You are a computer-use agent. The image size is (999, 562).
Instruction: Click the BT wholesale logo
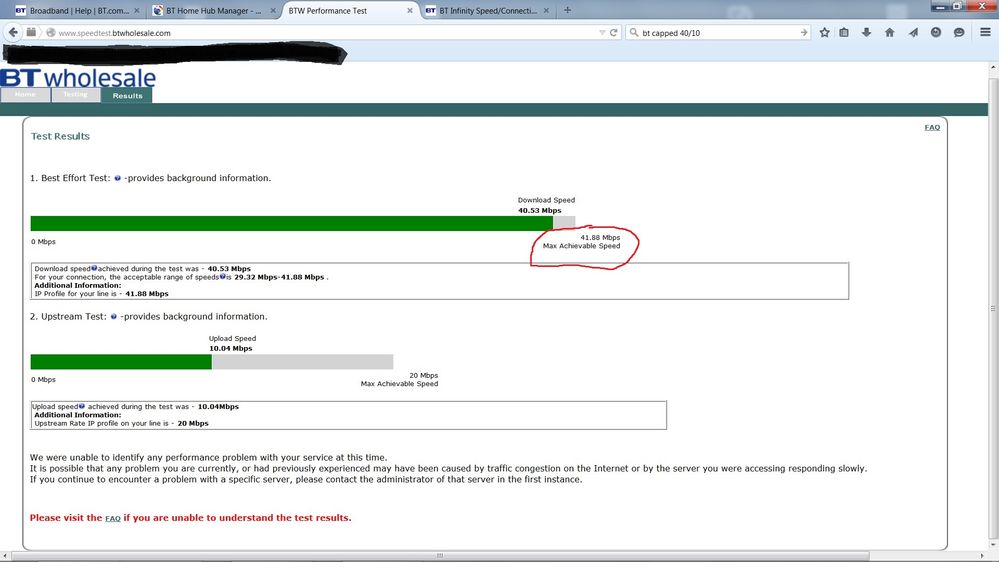point(78,78)
